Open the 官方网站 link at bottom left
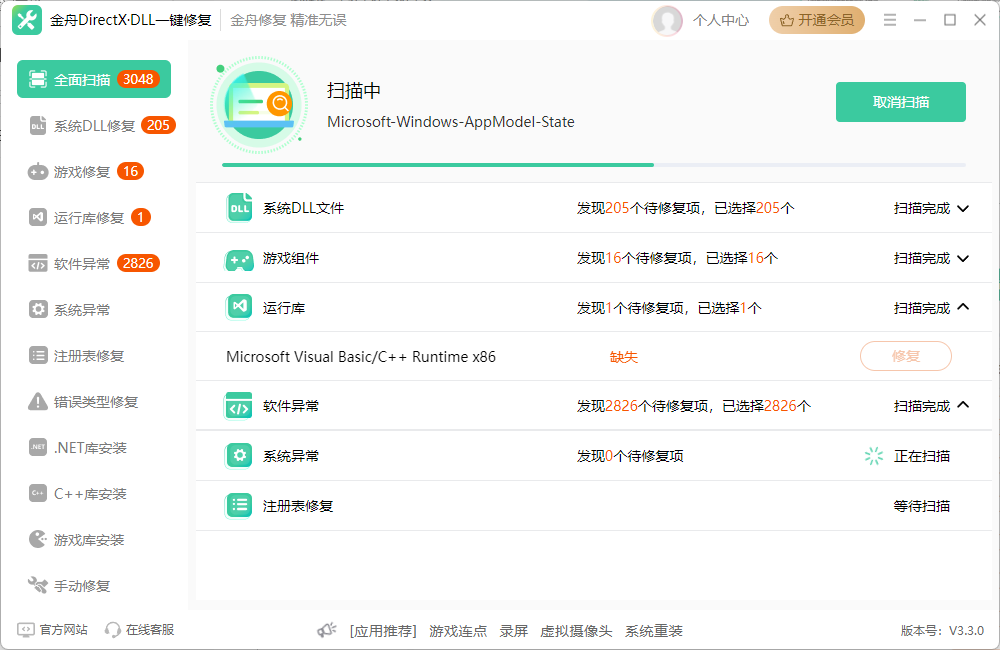This screenshot has height=650, width=1000. (50, 629)
